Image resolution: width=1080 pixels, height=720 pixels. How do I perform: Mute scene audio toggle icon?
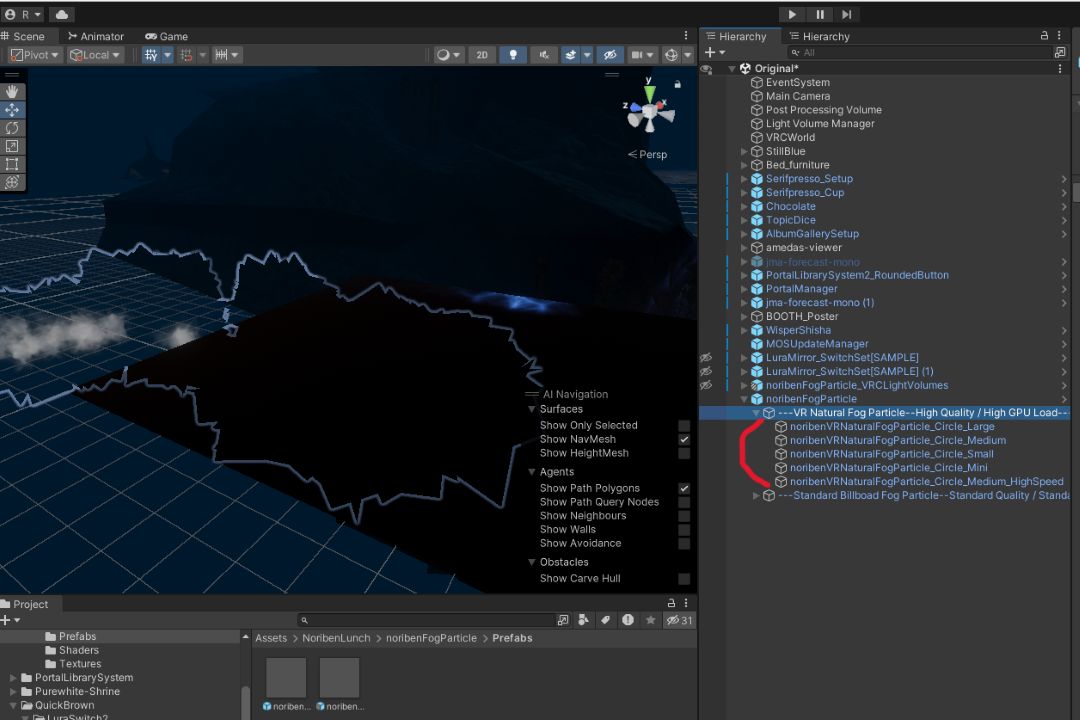pos(543,55)
